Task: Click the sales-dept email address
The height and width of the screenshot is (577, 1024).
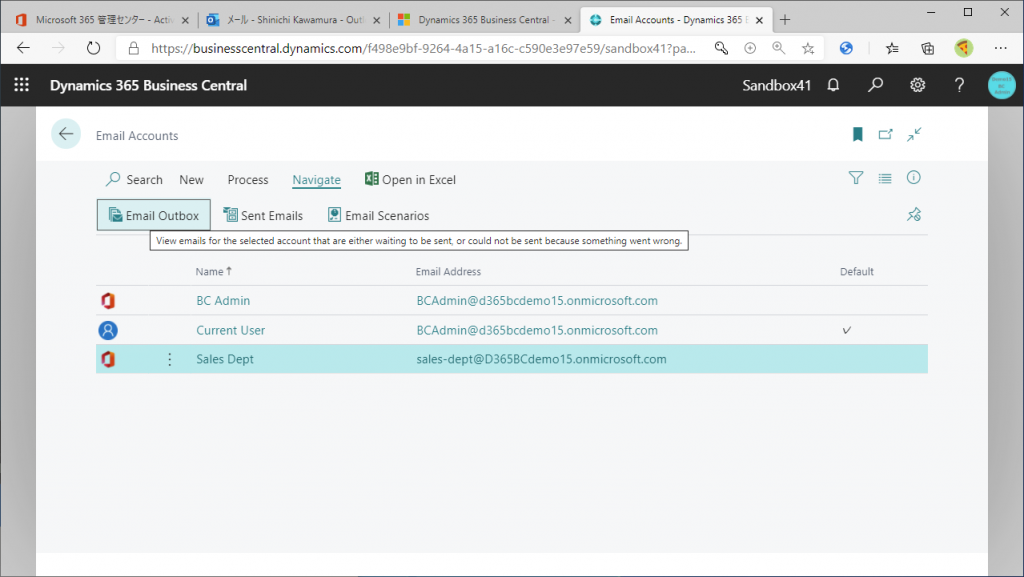Action: (541, 359)
